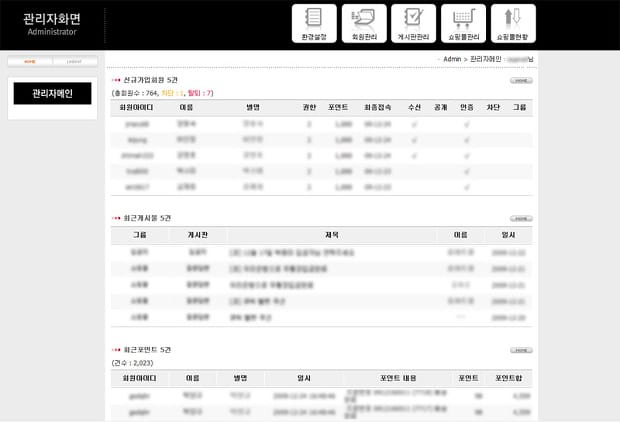620x422 pixels.
Task: Click 이름 header in recent posts table
Action: pyautogui.click(x=461, y=235)
